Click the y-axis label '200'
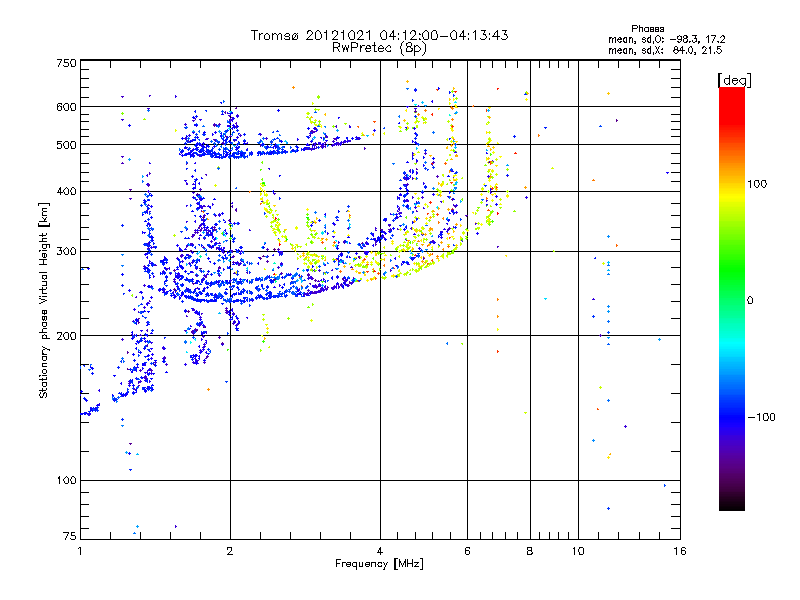800x600 pixels. coord(66,336)
